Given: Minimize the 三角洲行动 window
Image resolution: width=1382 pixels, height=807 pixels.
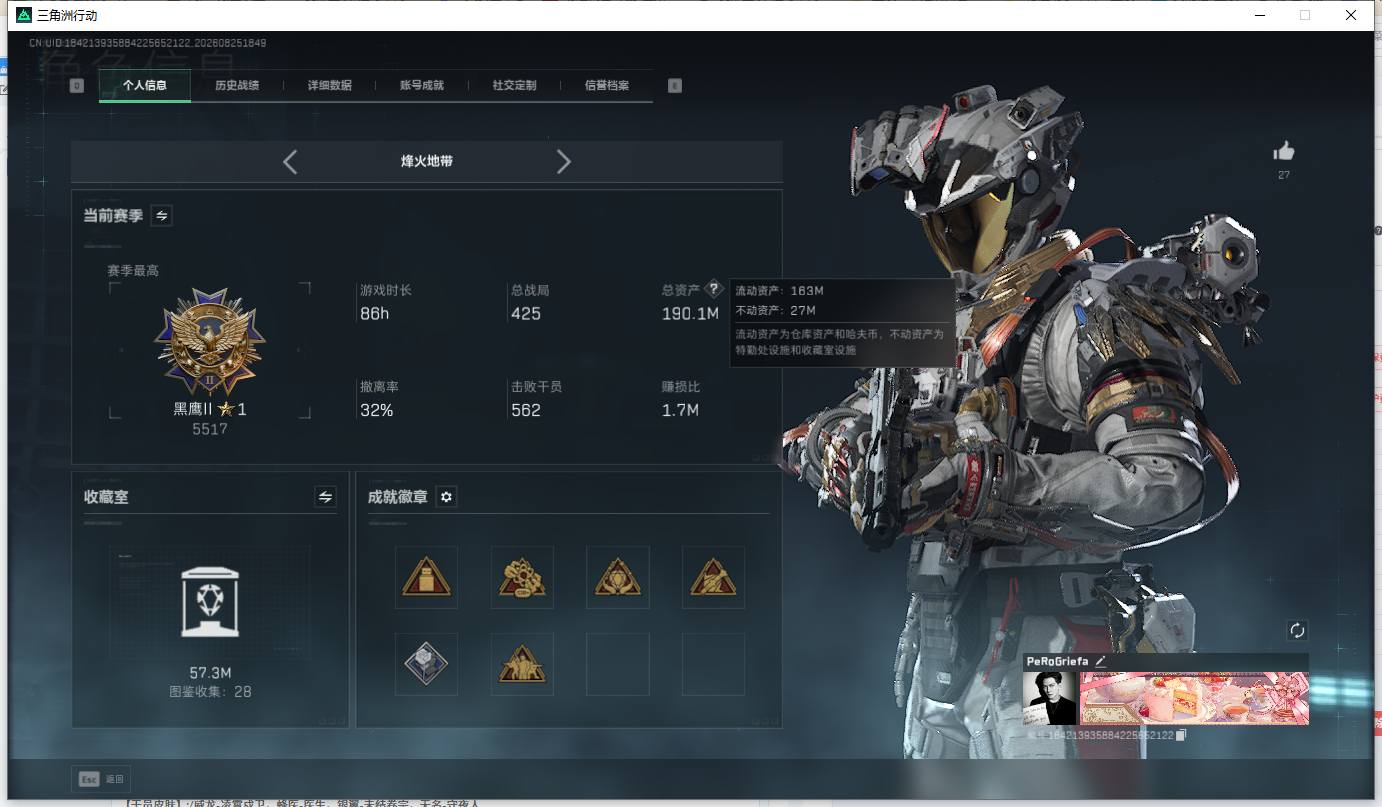Looking at the screenshot, I should point(1260,15).
